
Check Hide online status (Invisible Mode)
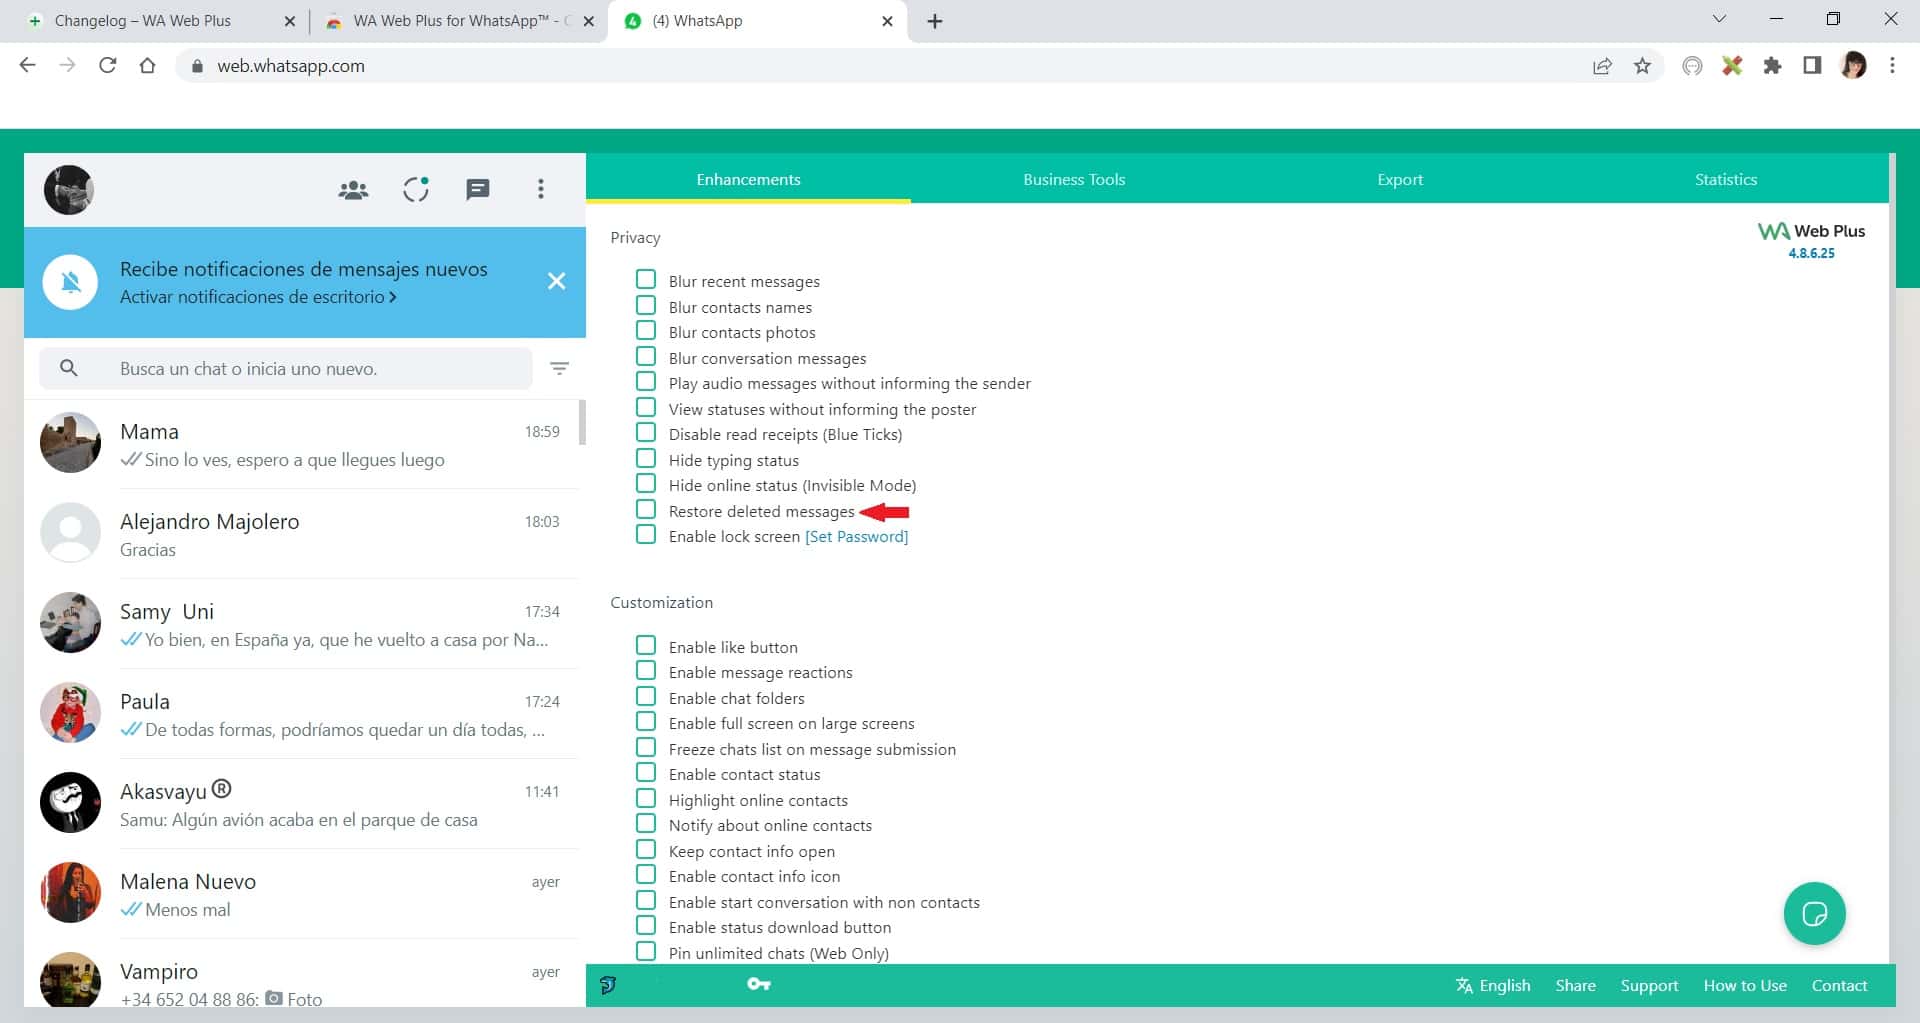[646, 485]
